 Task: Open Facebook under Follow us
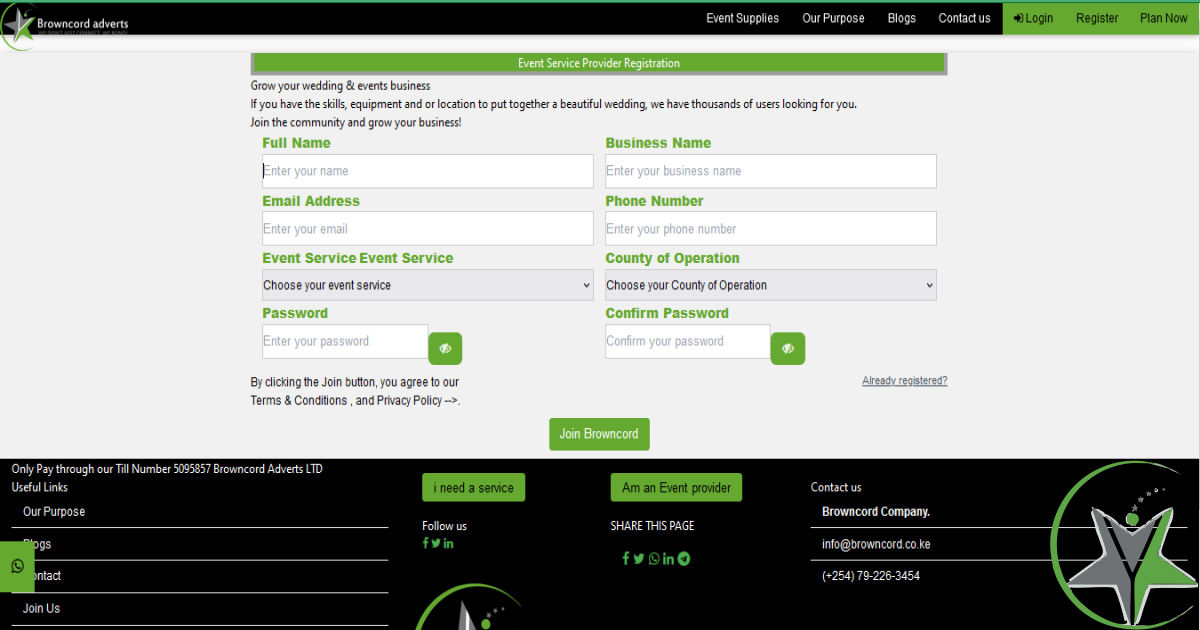[x=425, y=543]
